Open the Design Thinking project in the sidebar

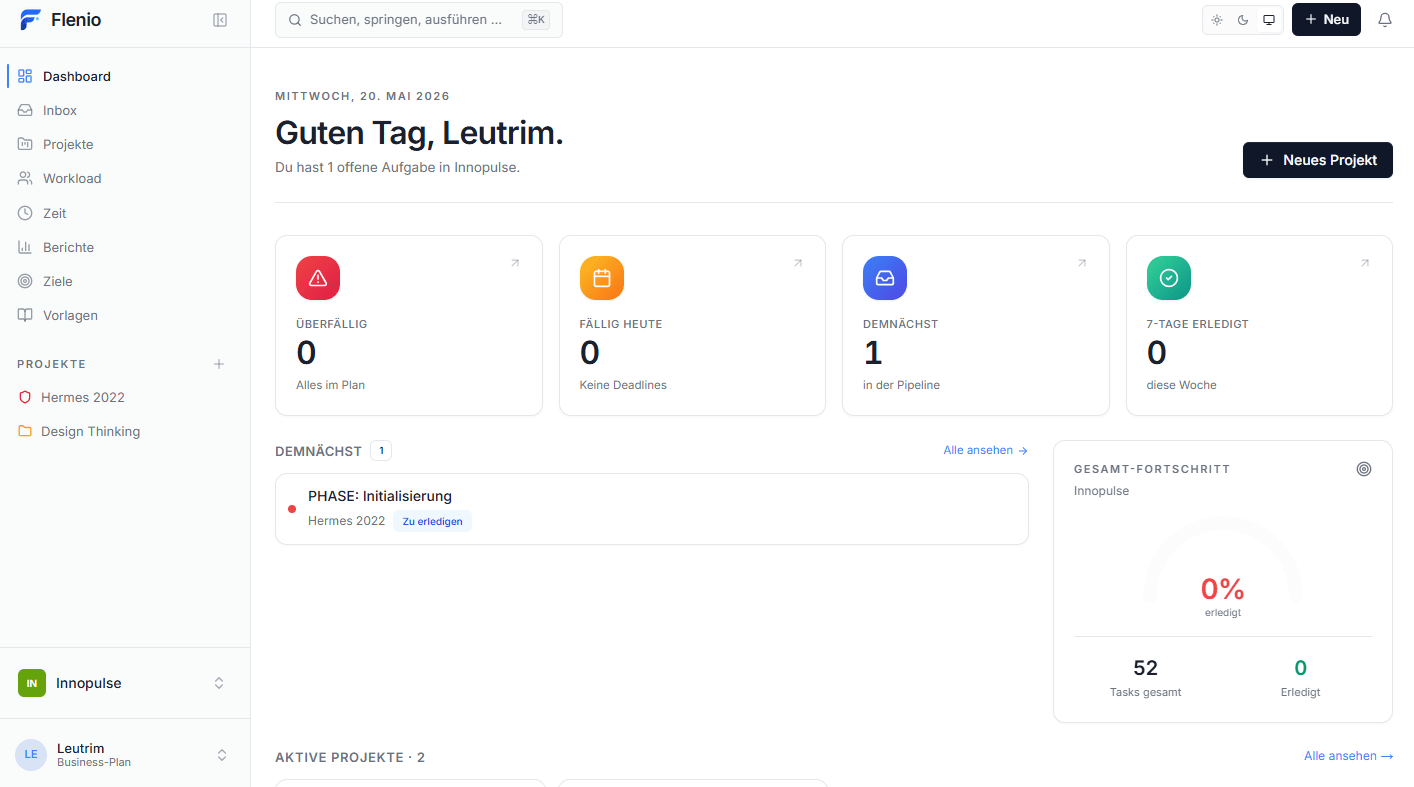click(x=125, y=431)
